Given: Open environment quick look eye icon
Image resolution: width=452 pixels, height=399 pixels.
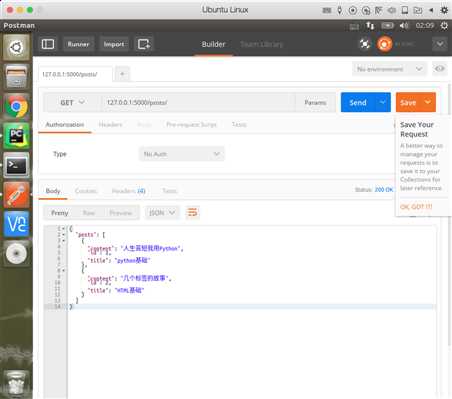Looking at the screenshot, I should [440, 69].
